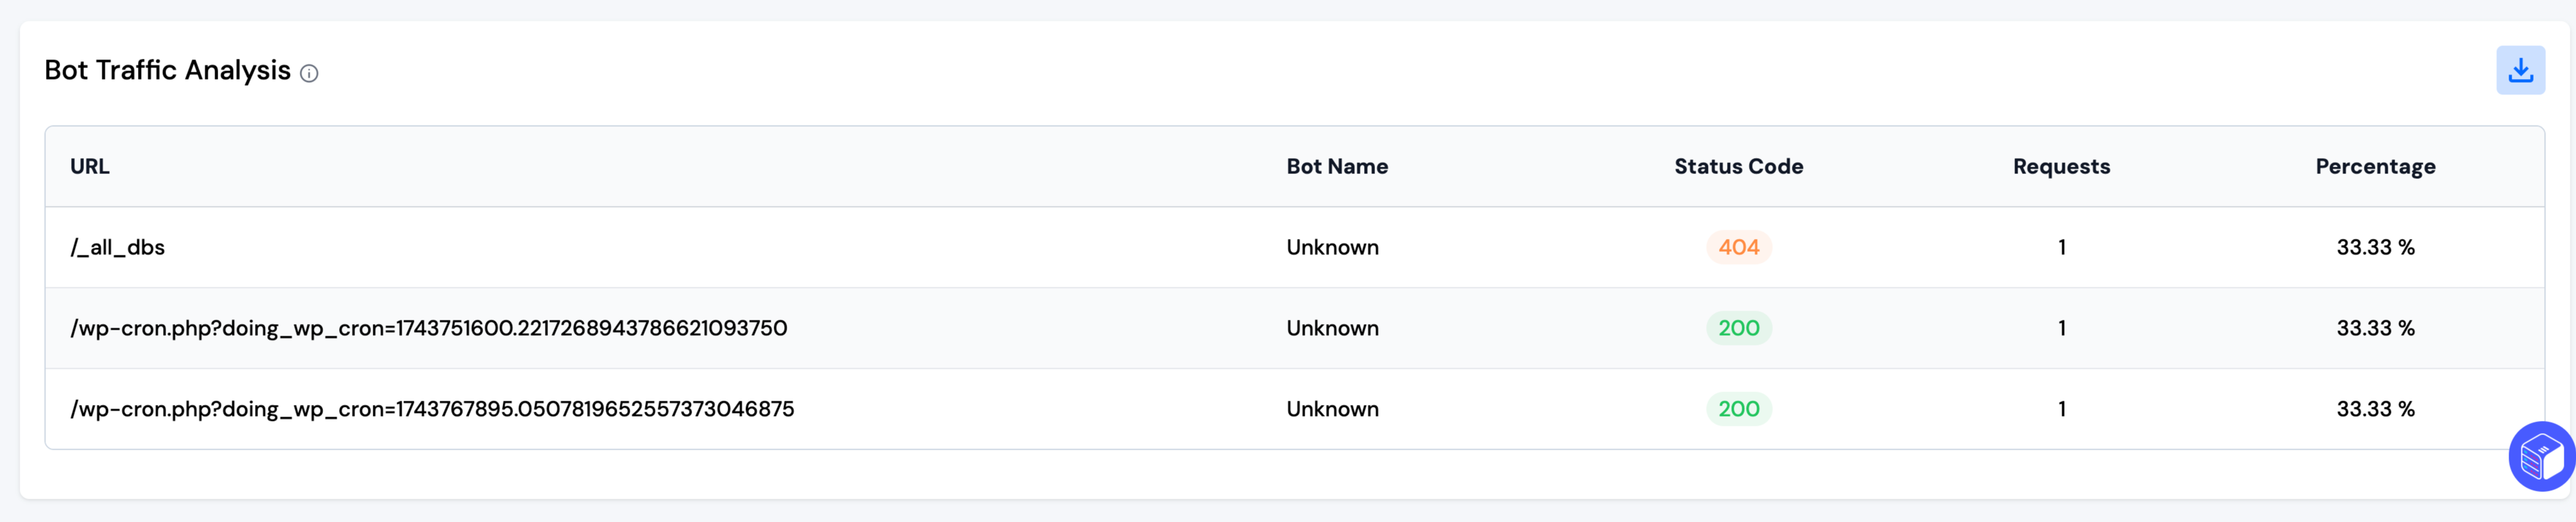2576x522 pixels.
Task: Download the Bot Traffic Analysis report
Action: point(2520,70)
